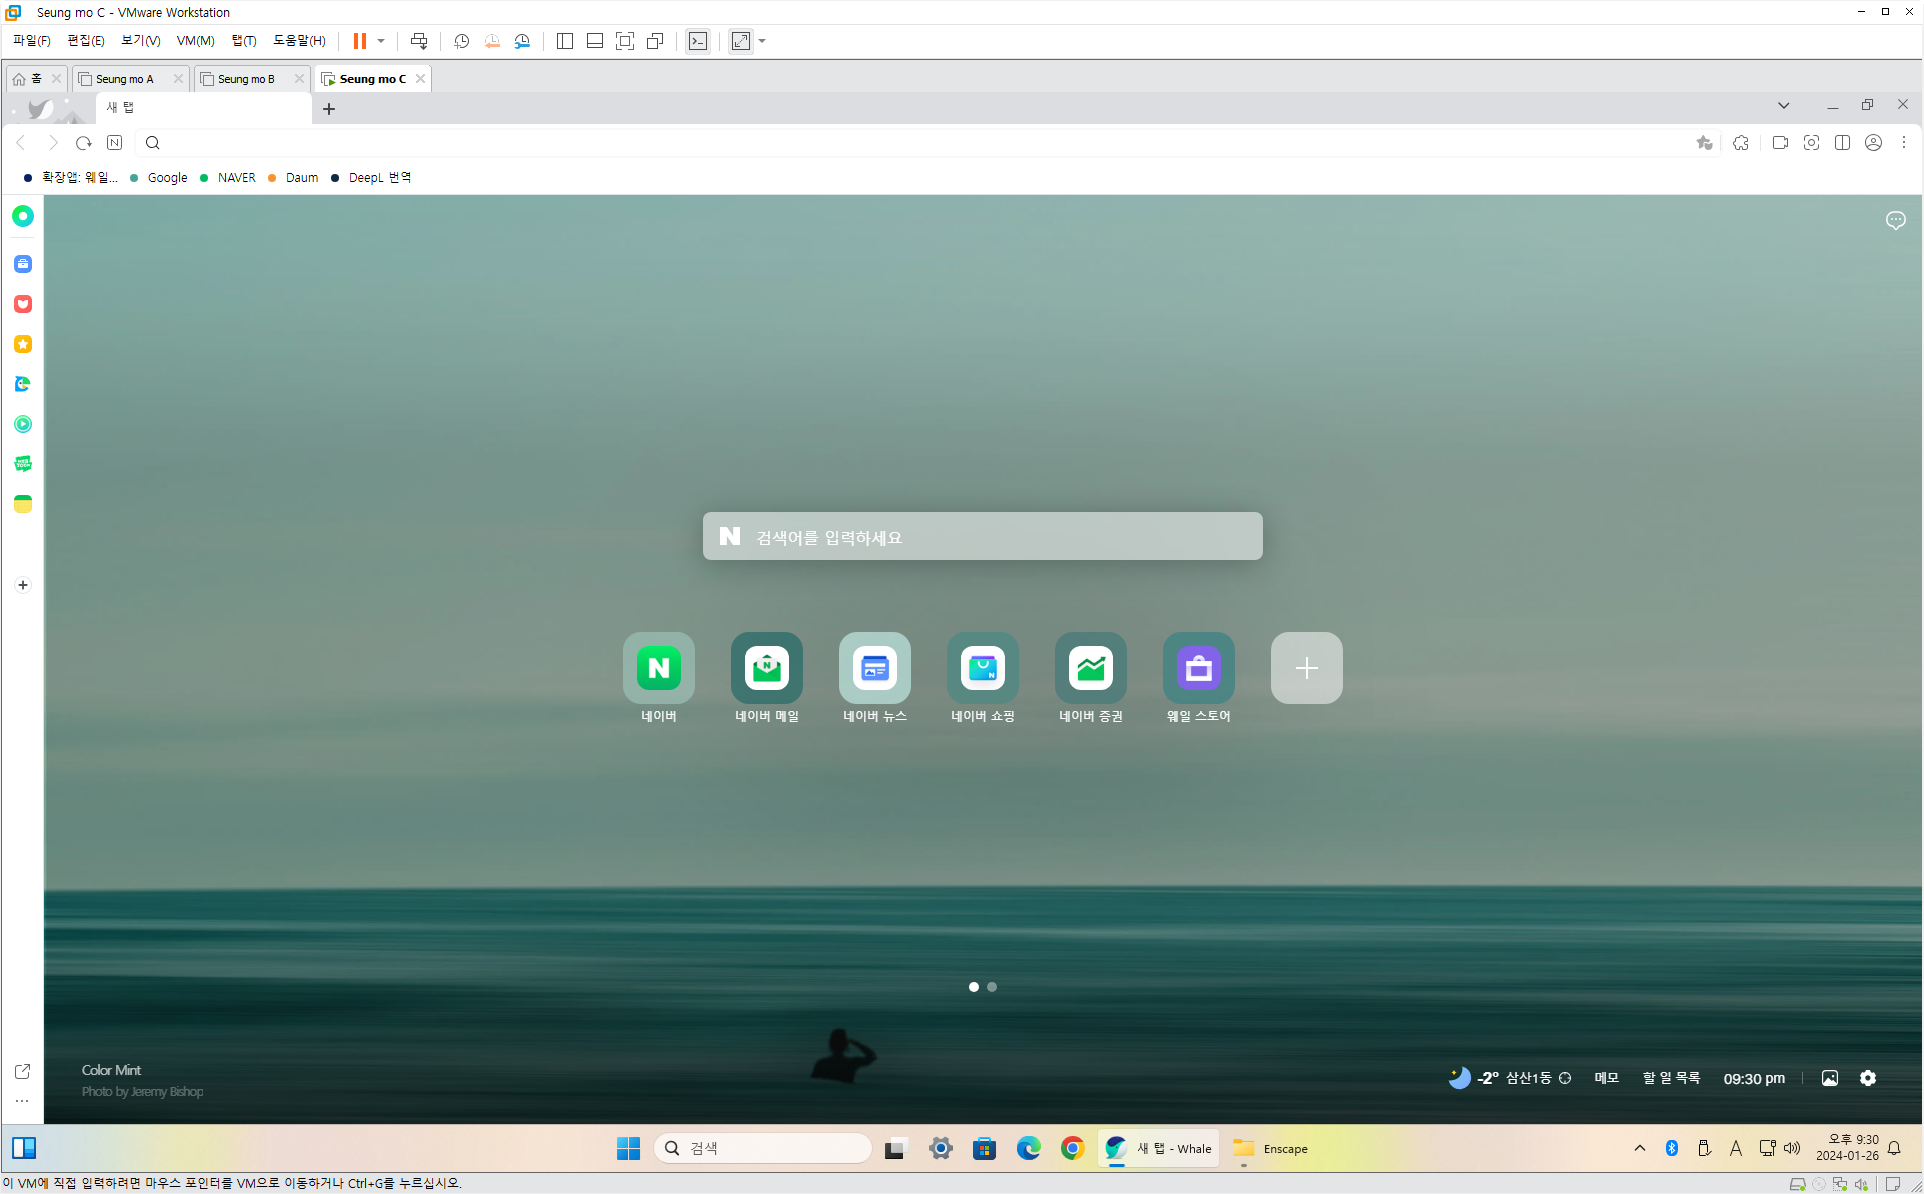1924x1194 pixels.
Task: Expand the Whale tab list chevron
Action: (x=1783, y=105)
